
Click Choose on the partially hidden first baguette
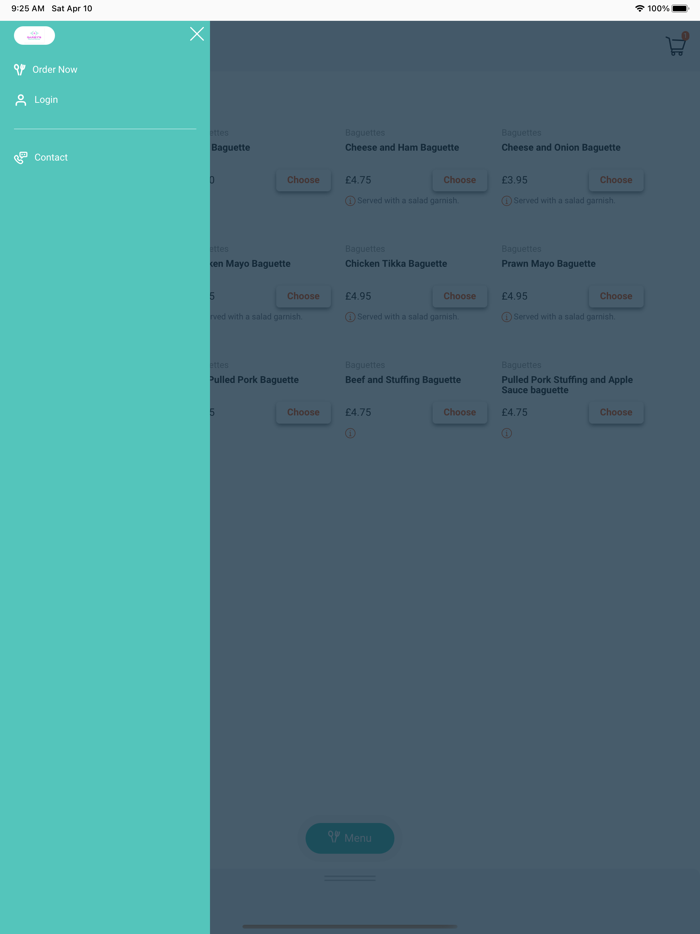303,180
